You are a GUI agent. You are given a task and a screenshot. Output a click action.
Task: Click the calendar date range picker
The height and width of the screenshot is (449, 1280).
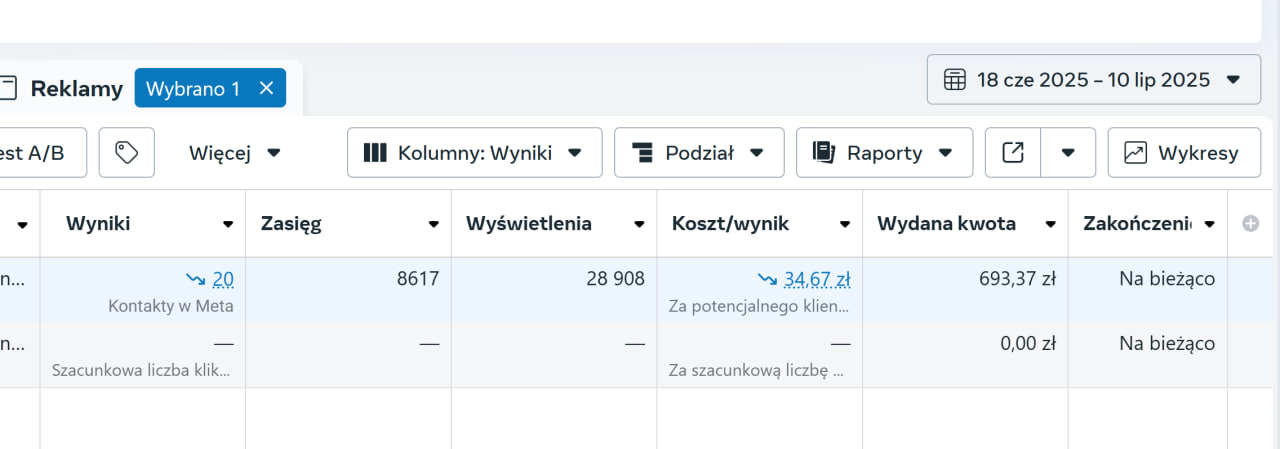[1093, 80]
